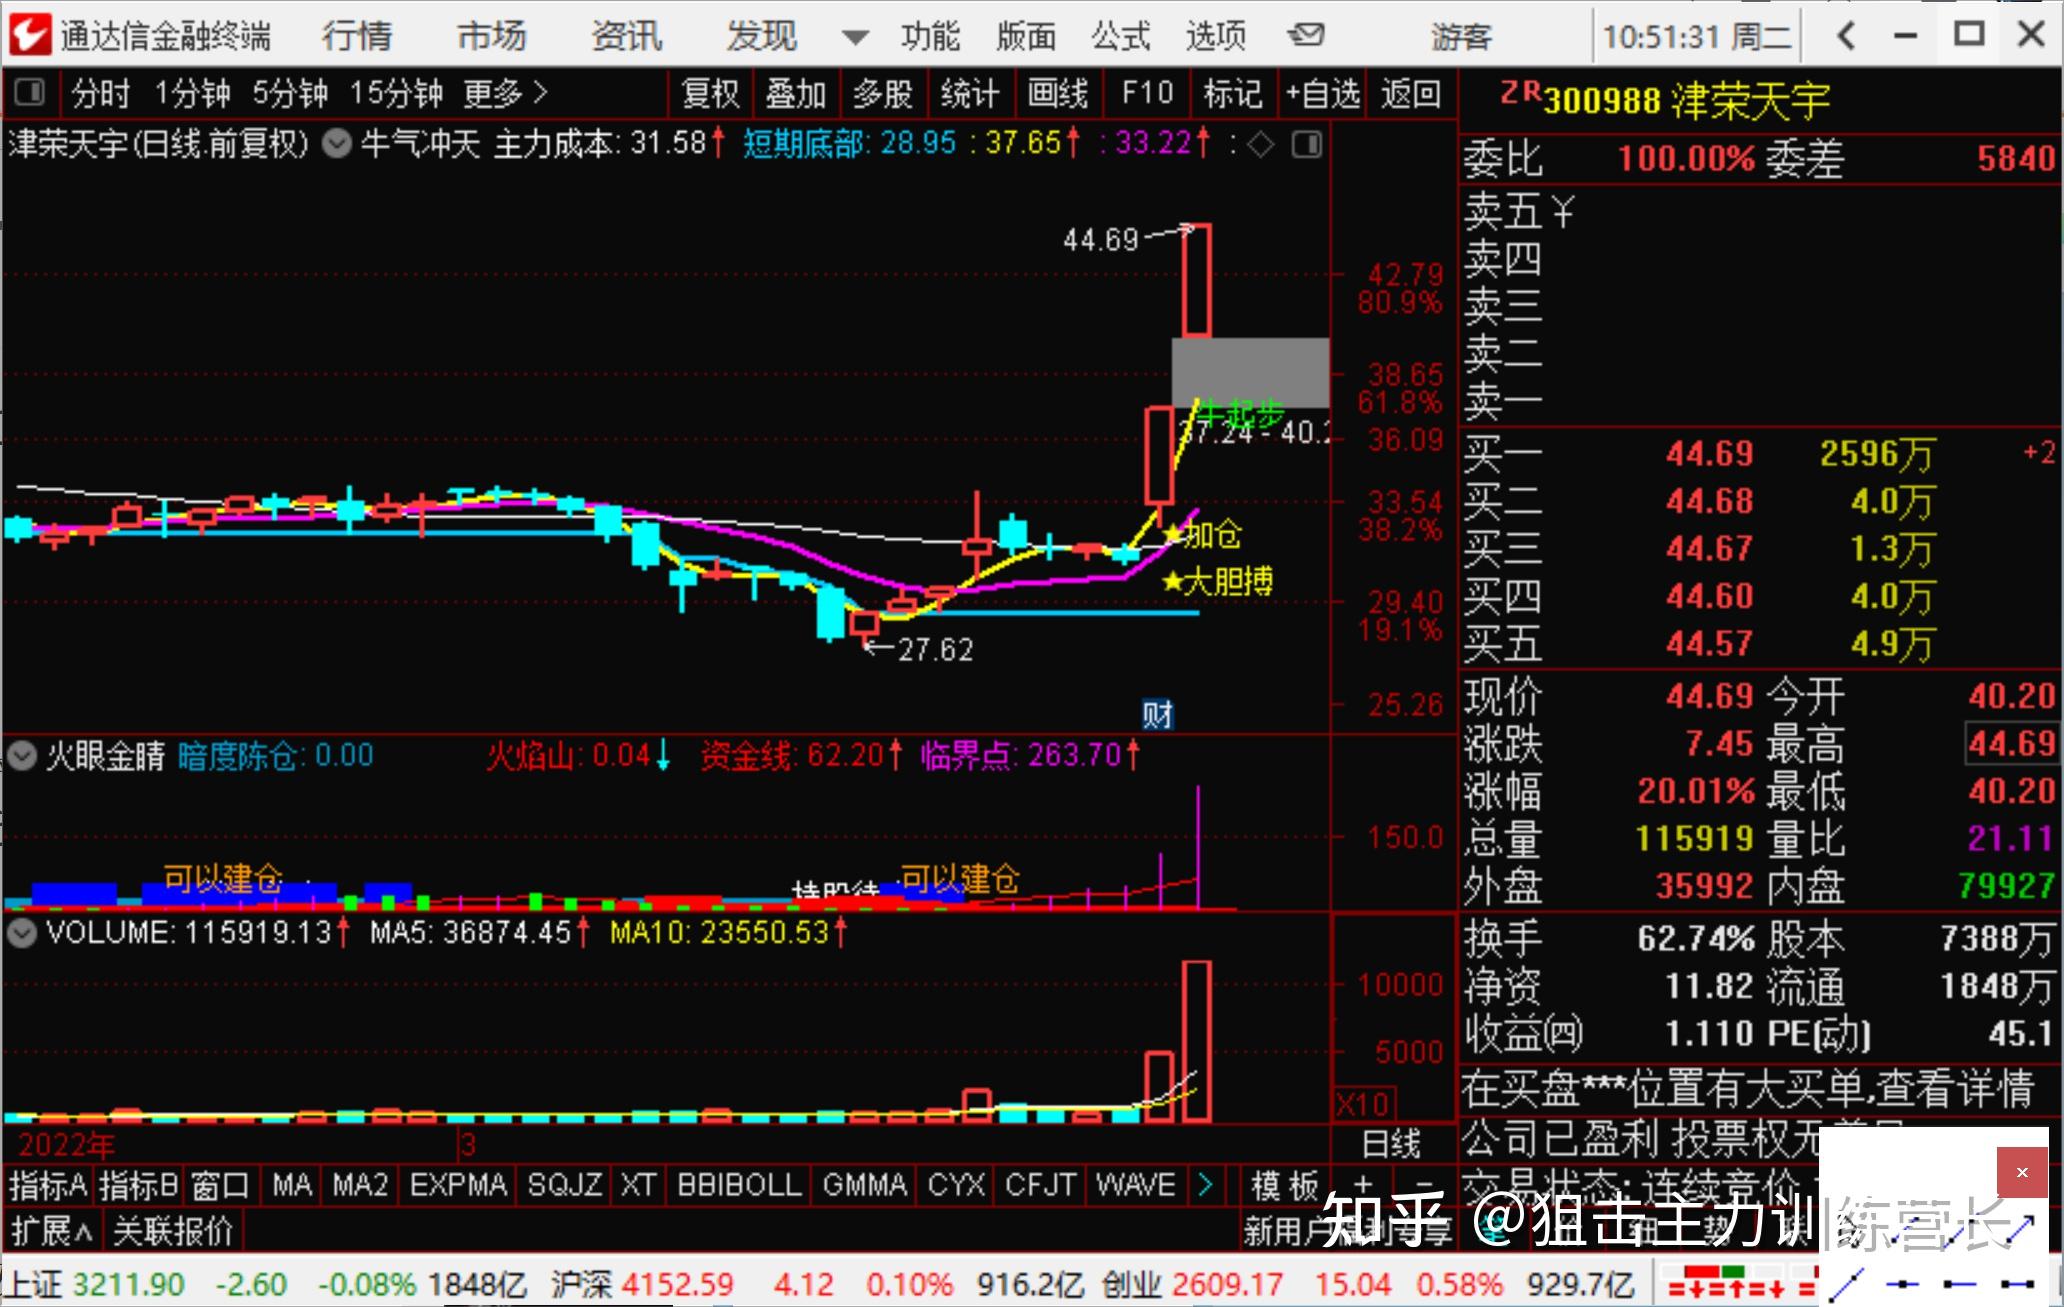Close the white floating drawing-tool popup

point(2022,1172)
